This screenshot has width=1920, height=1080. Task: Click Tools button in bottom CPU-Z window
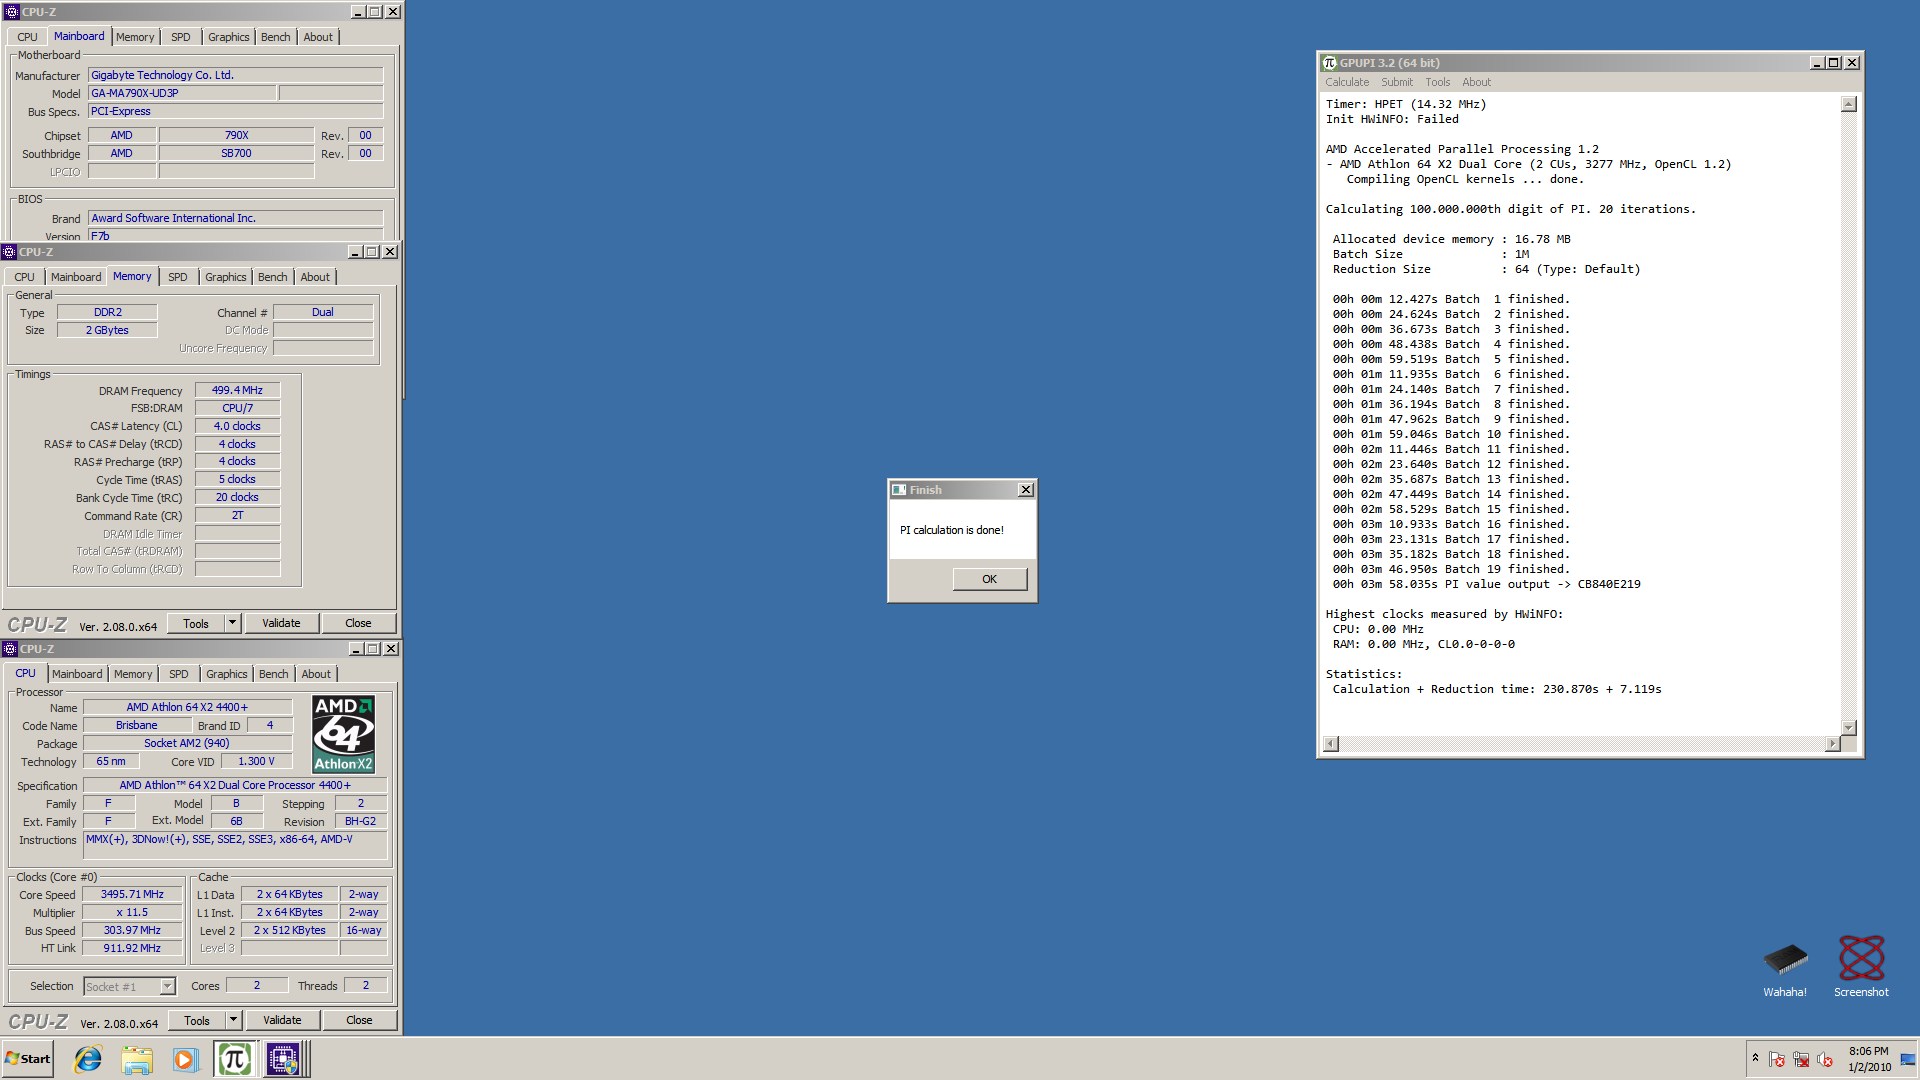(197, 1020)
